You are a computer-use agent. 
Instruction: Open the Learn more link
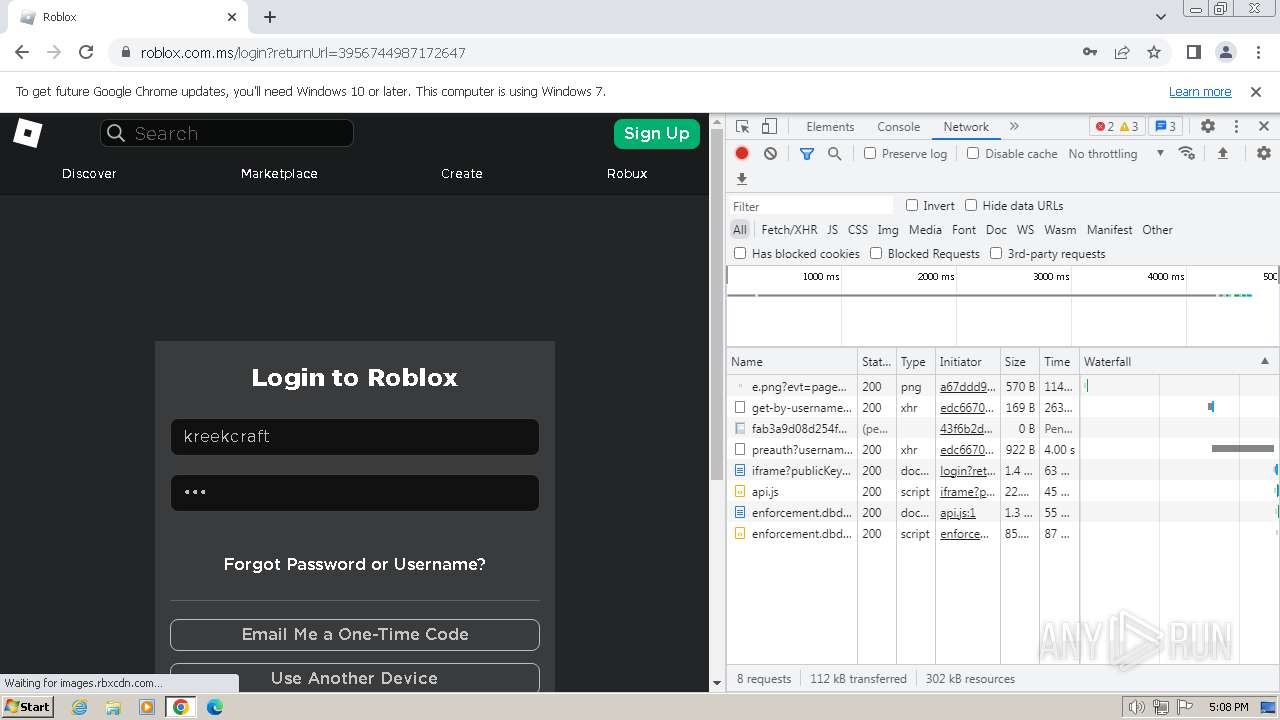(x=1200, y=92)
